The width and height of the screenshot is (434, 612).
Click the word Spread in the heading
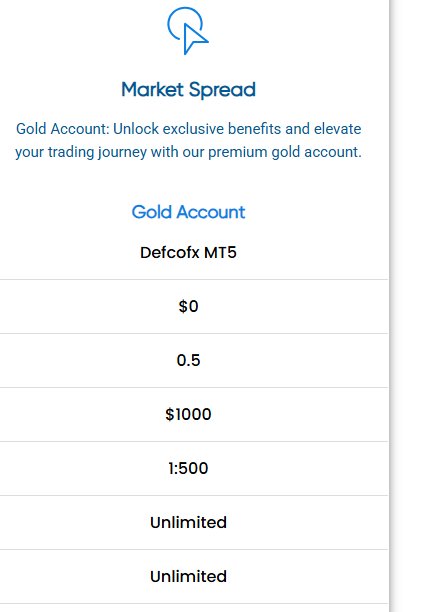222,91
